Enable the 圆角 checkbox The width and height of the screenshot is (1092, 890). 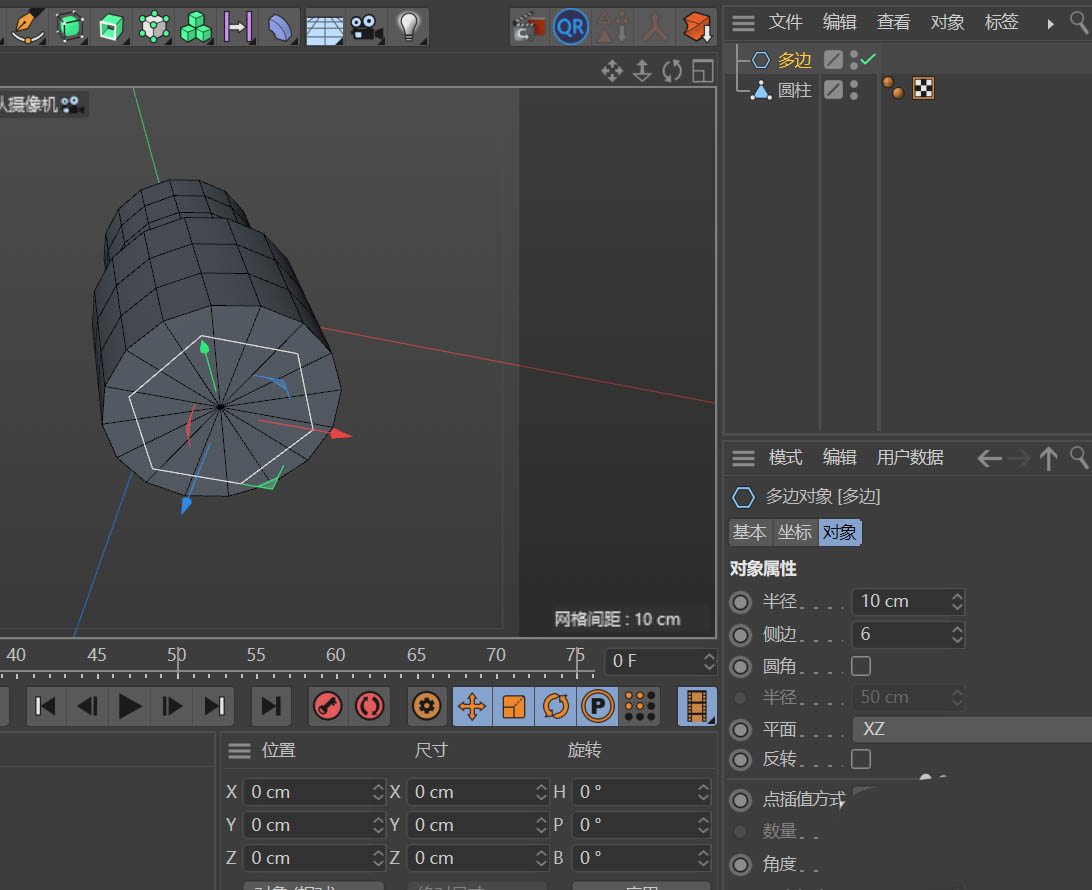860,666
